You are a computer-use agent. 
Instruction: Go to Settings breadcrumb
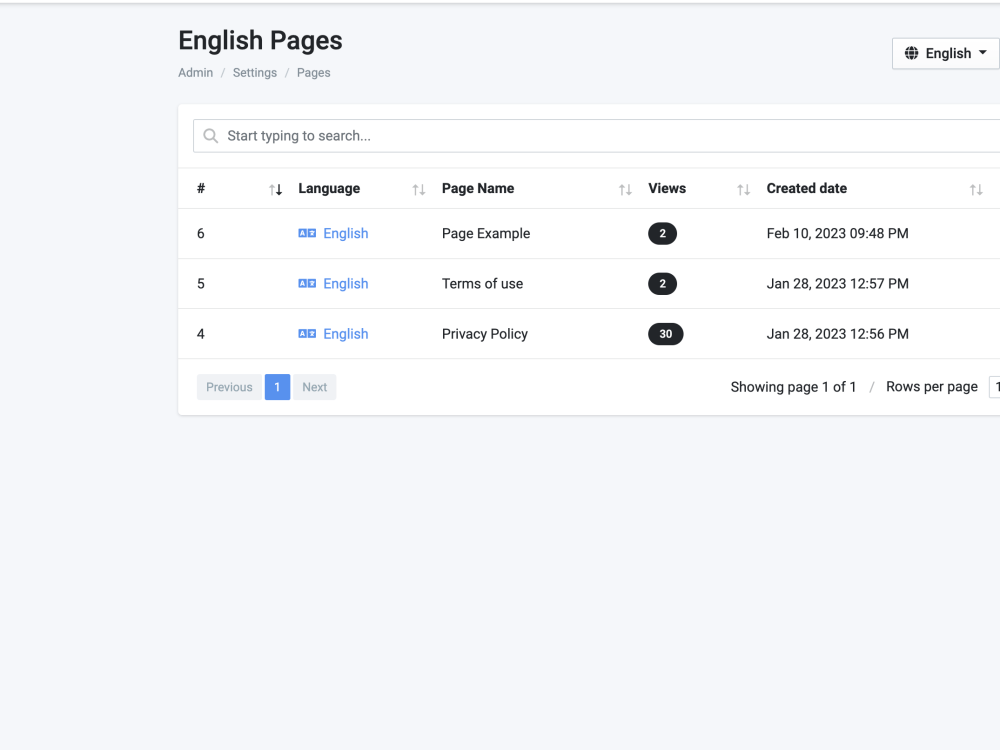point(254,73)
